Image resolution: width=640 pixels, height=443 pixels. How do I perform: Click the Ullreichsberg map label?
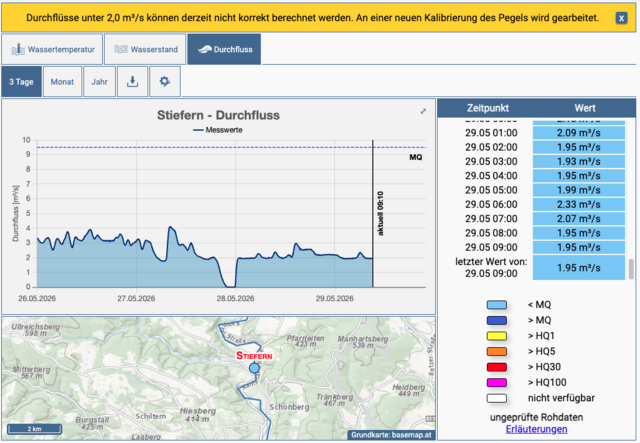coord(36,327)
